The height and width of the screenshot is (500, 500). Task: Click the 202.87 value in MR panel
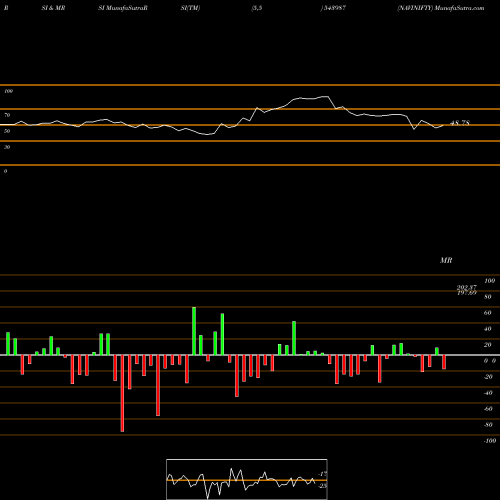click(x=467, y=287)
